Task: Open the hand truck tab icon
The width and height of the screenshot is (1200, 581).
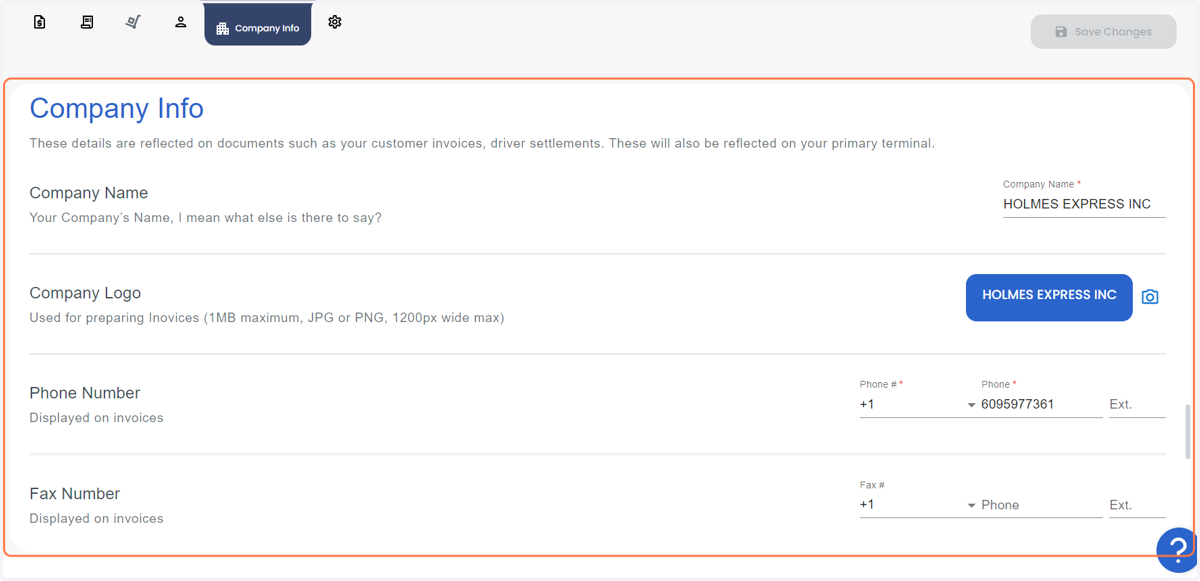Action: [133, 22]
